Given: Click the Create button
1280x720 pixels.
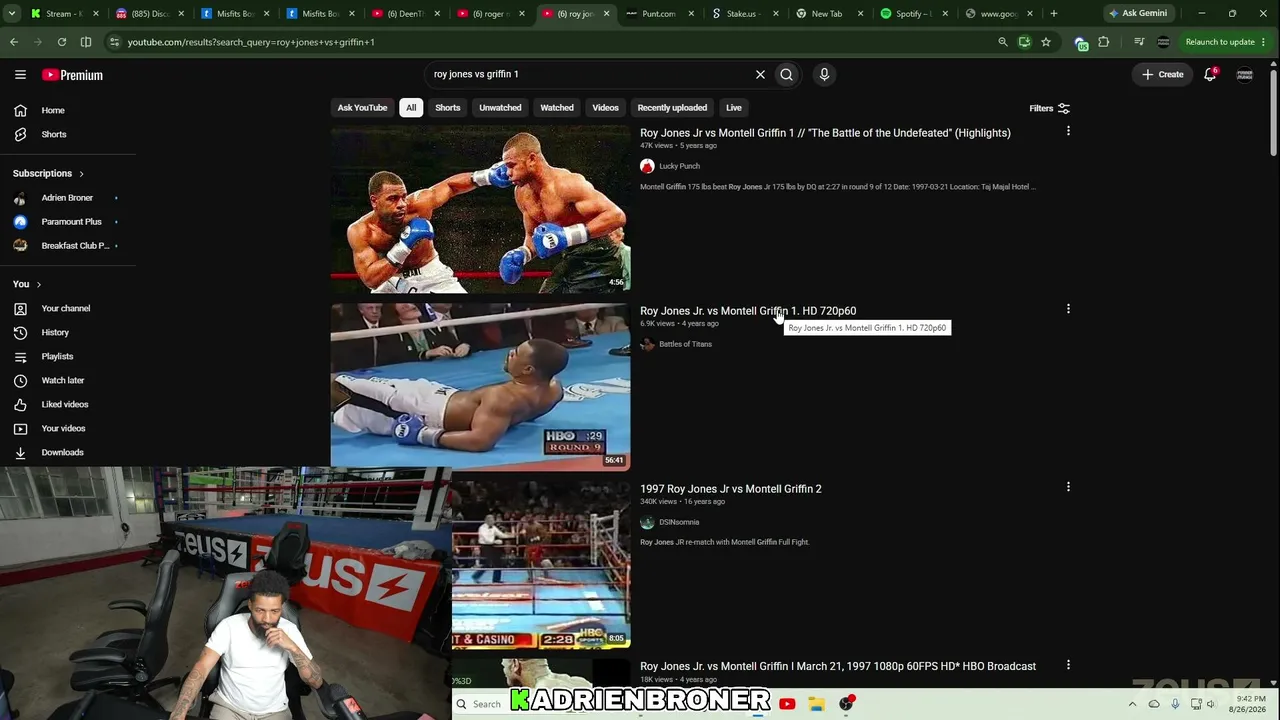Looking at the screenshot, I should click(1163, 74).
